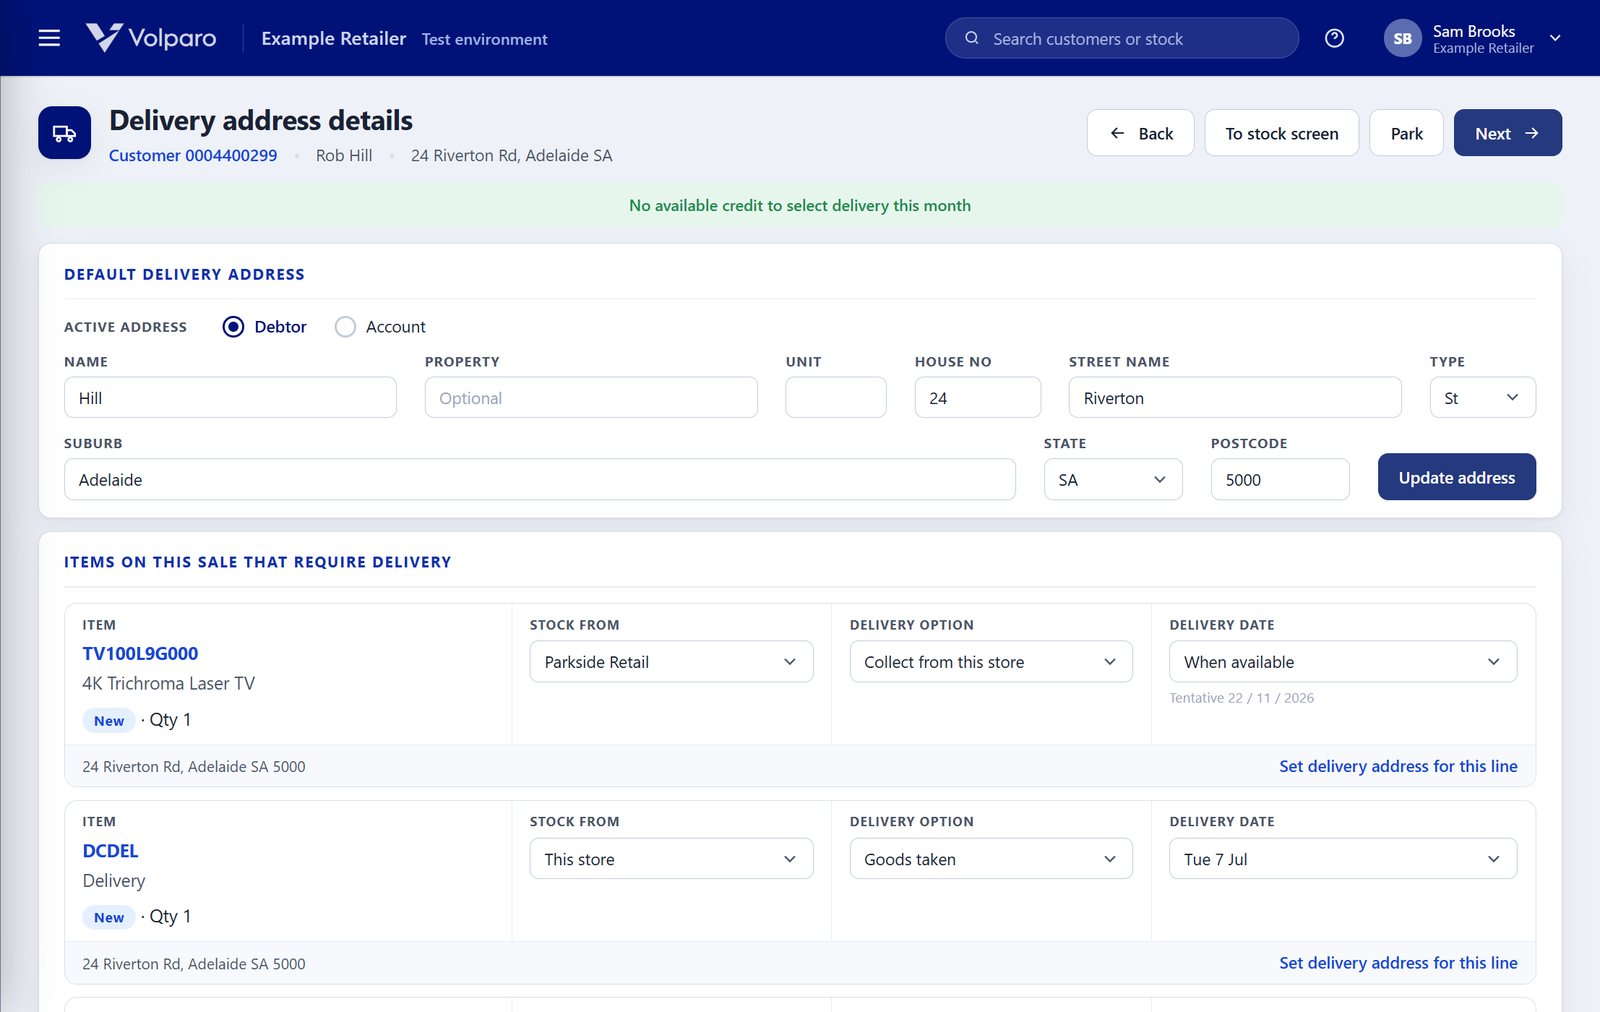Click the Update address button
The width and height of the screenshot is (1600, 1012).
pos(1456,477)
